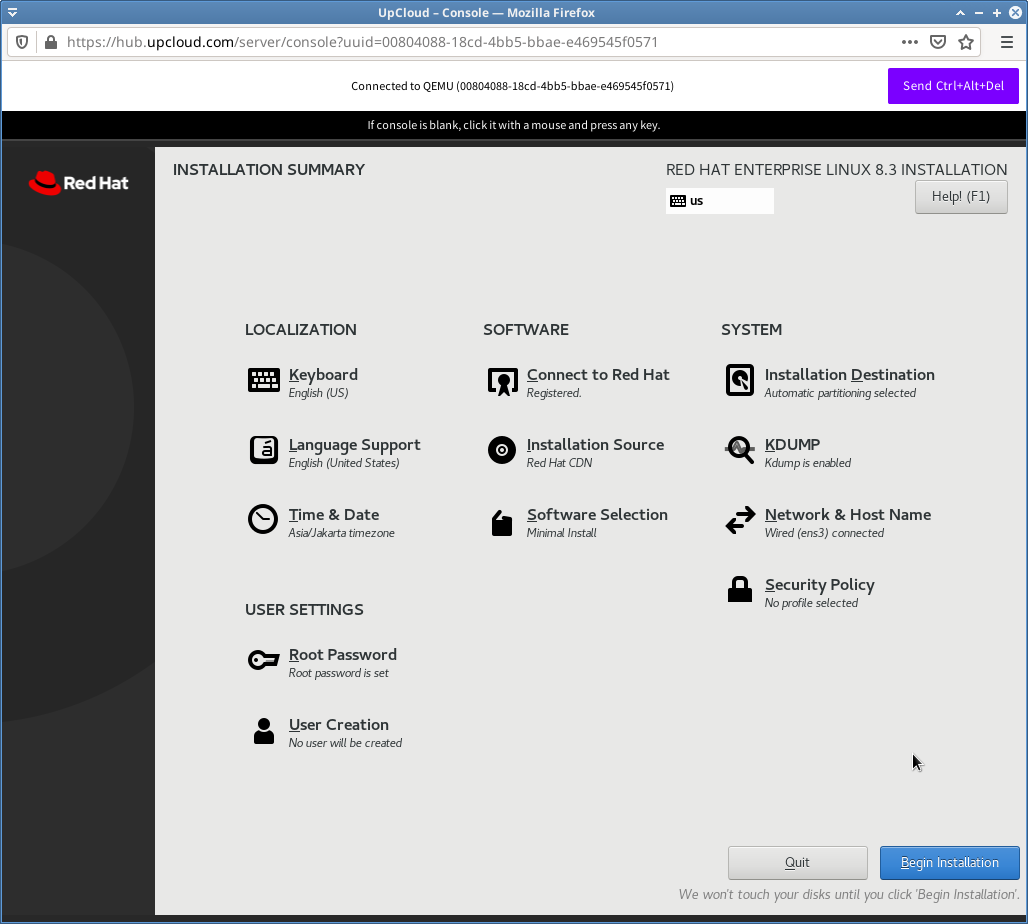Click the Send Ctrl+Alt+Del button
1028x924 pixels.
coord(952,86)
